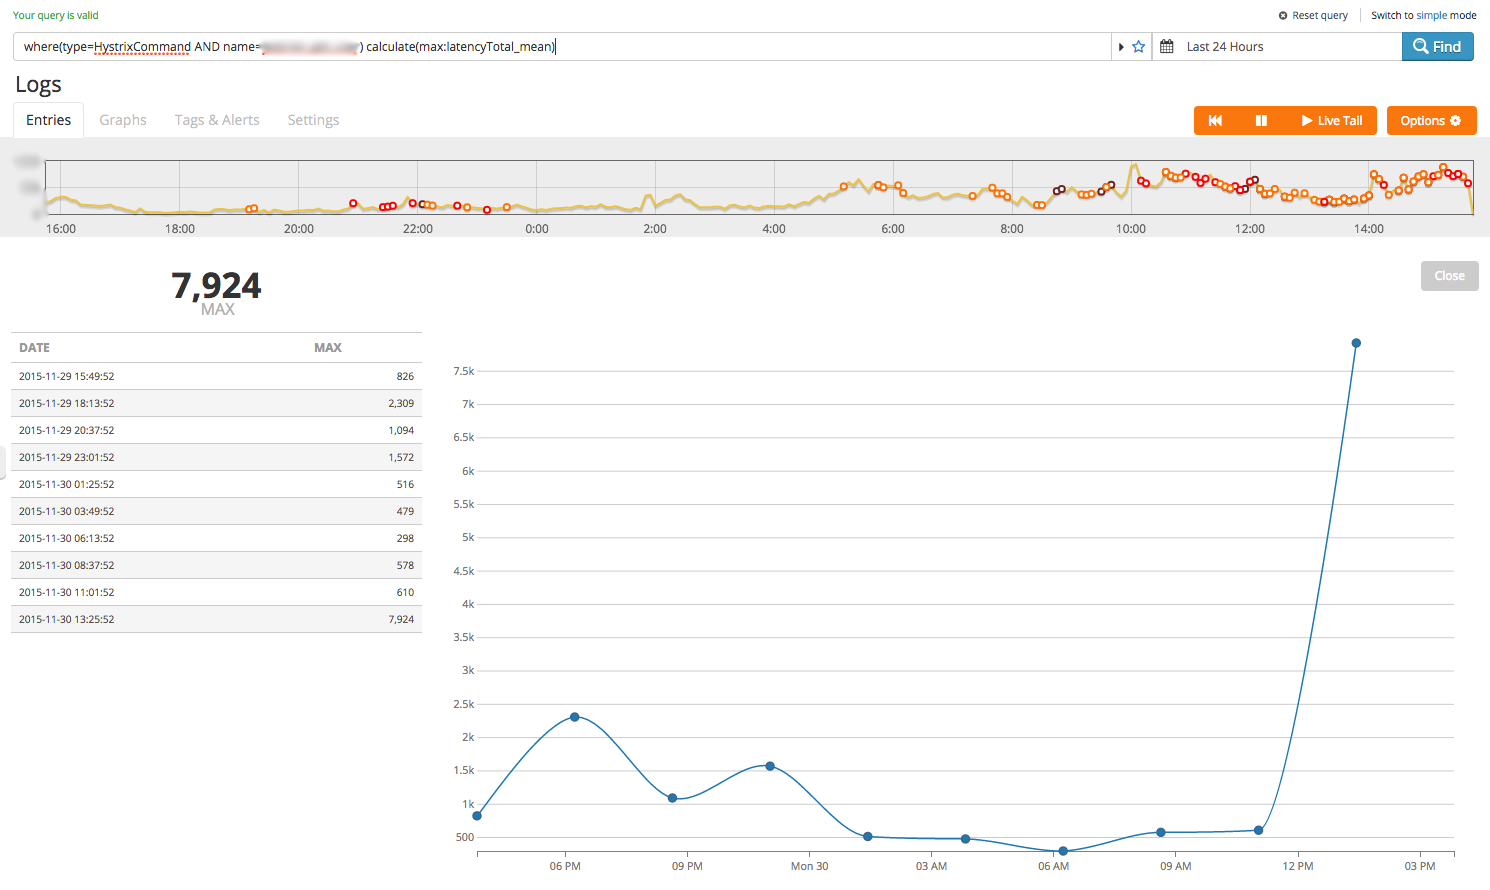
Task: Start Live Tail streaming
Action: (x=1331, y=121)
